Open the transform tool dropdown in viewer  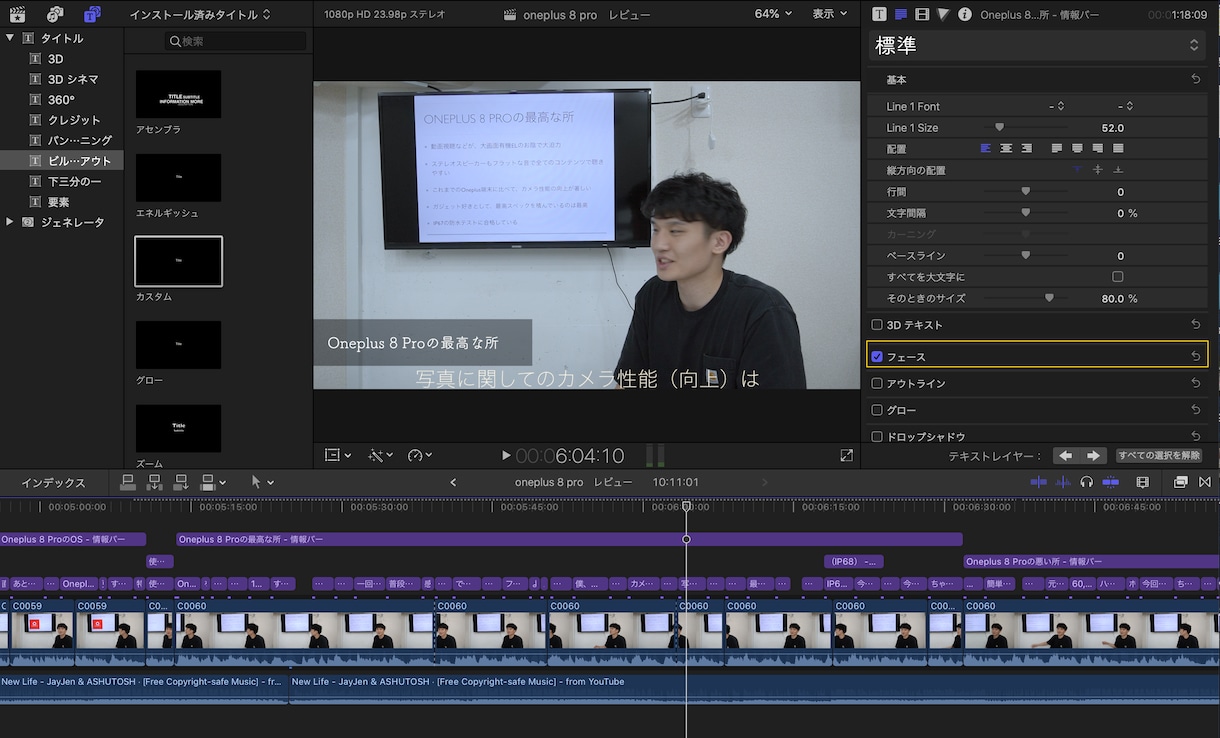point(338,455)
